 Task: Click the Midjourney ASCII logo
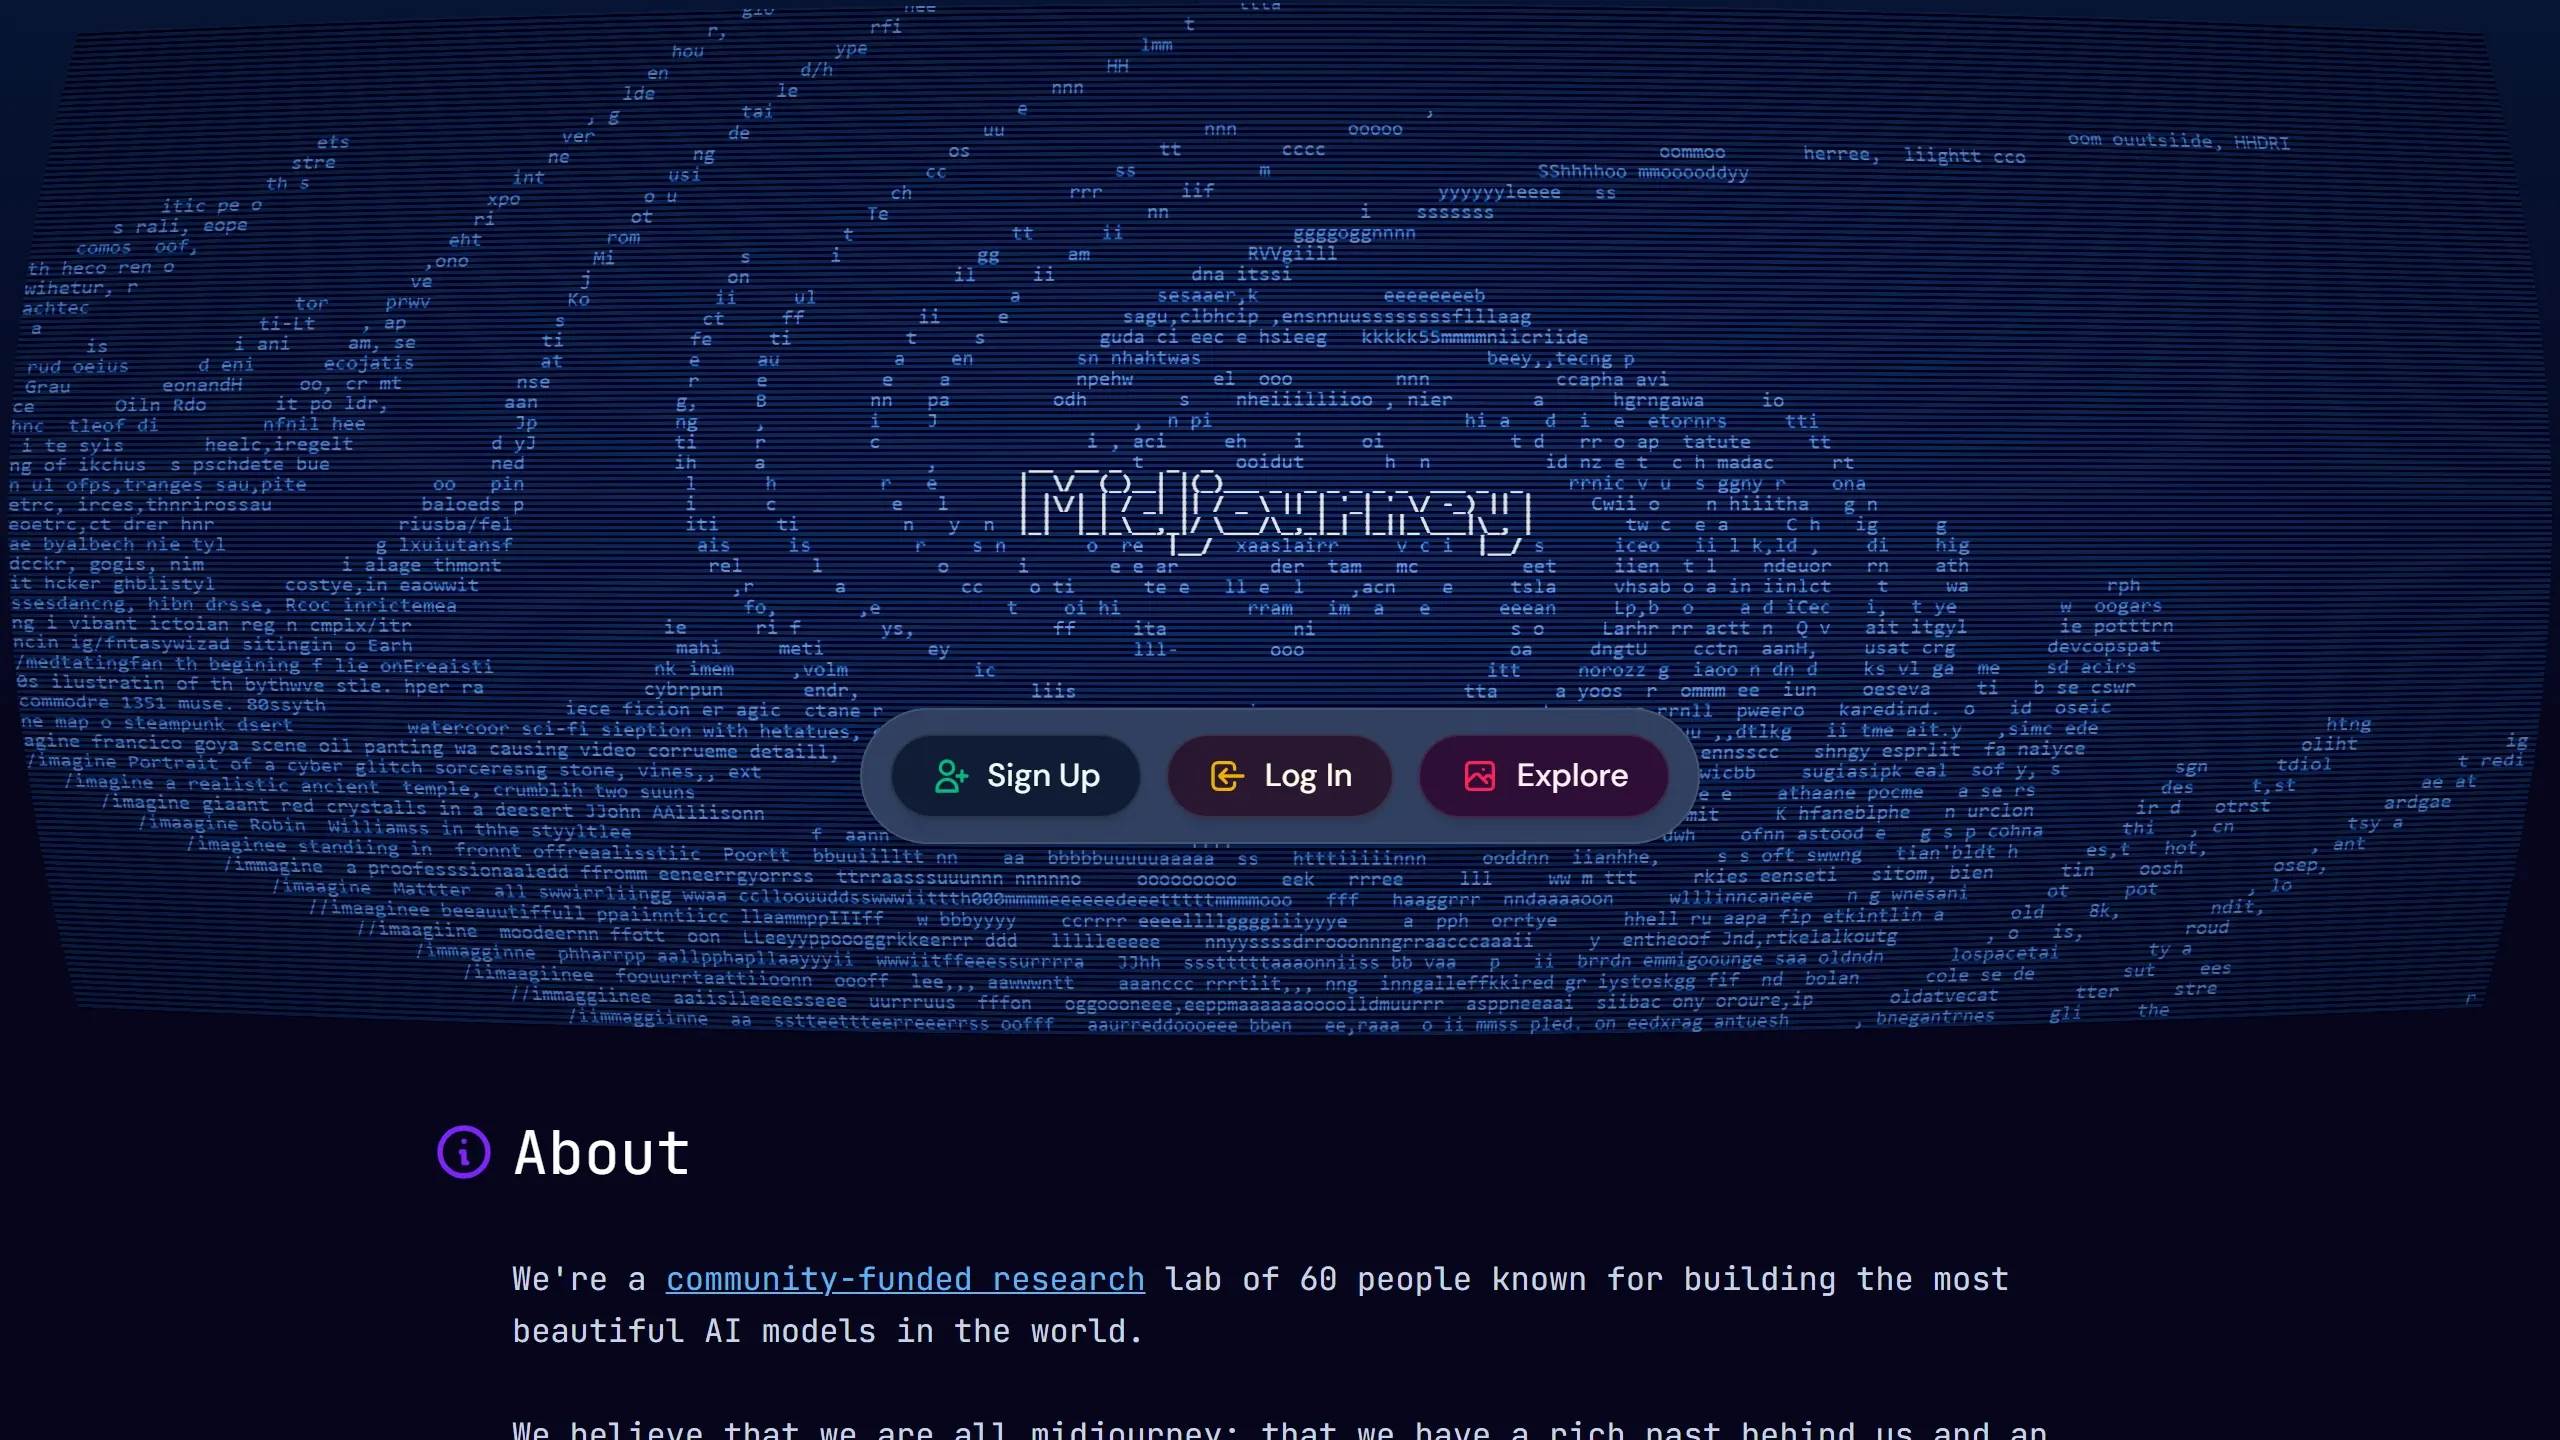pos(1276,511)
